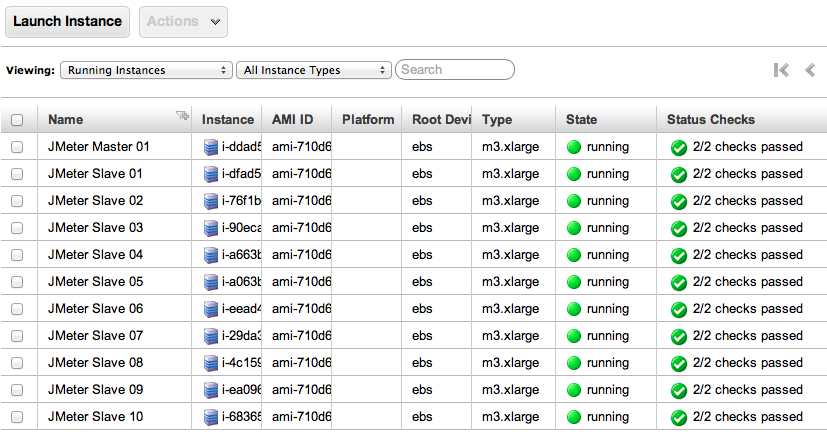Screen dimensions: 827x440
Task: Check the JMeter Slave 10 checkbox
Action: click(17, 416)
